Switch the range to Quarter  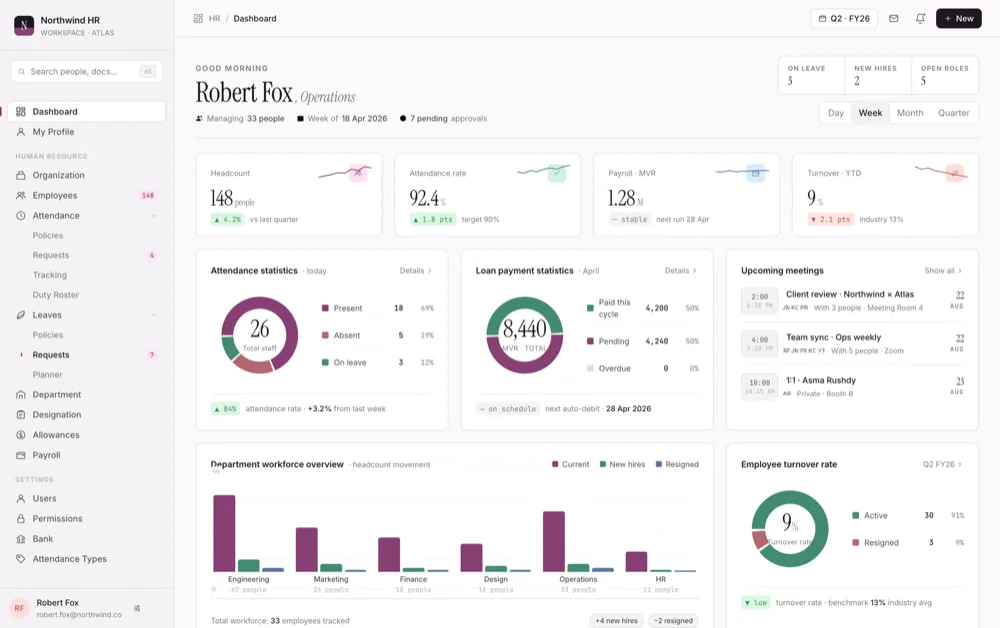click(953, 113)
